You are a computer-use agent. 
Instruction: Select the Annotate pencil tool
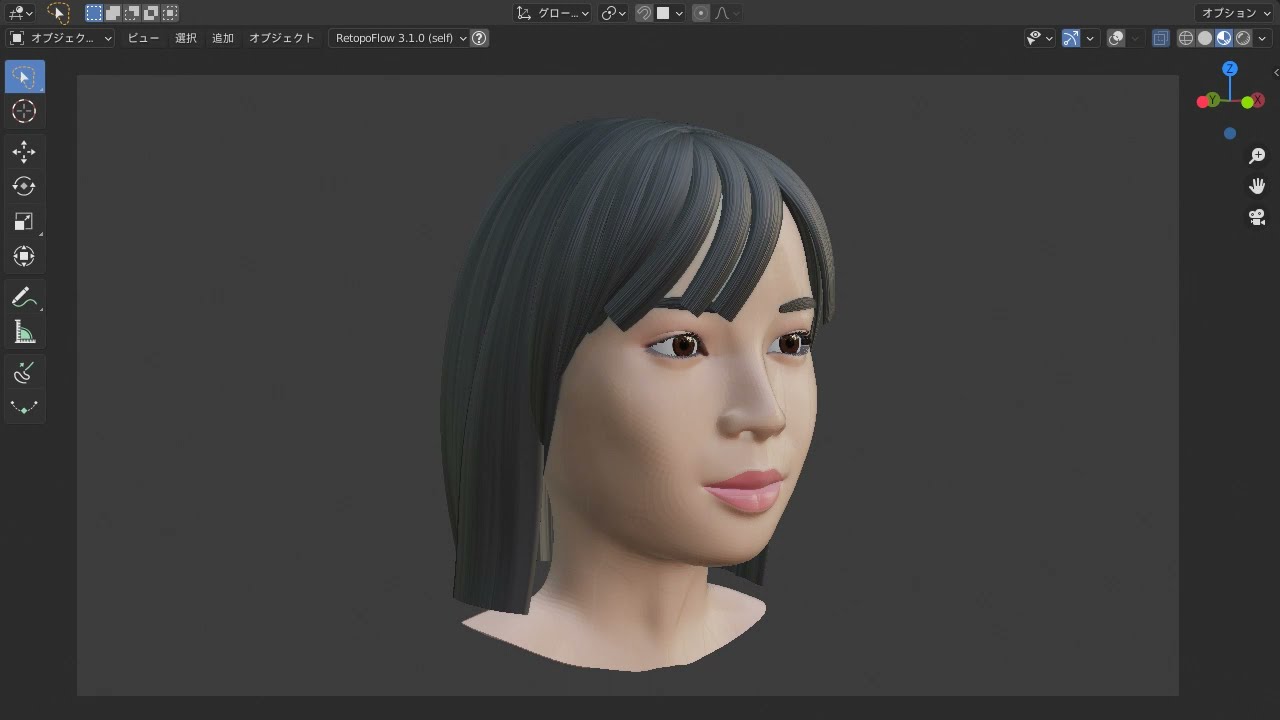pos(24,298)
